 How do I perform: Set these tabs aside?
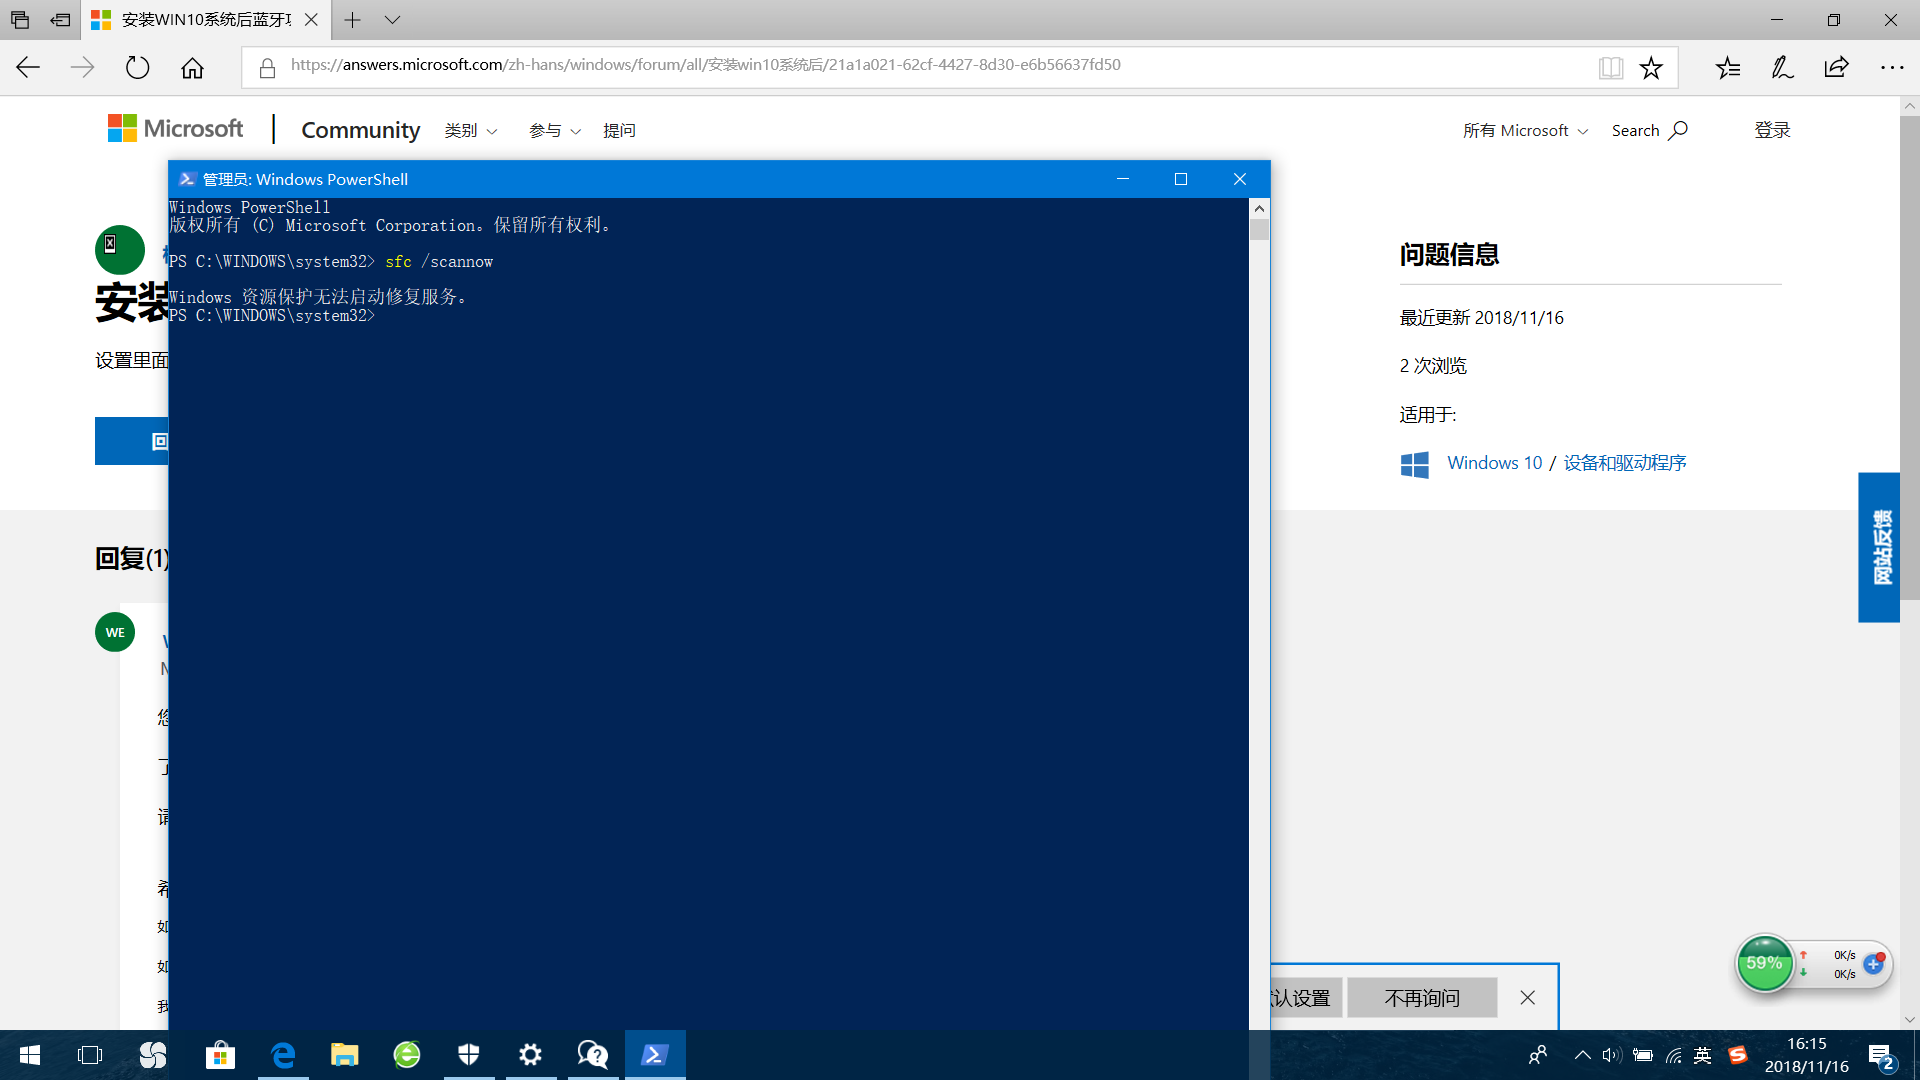click(60, 20)
